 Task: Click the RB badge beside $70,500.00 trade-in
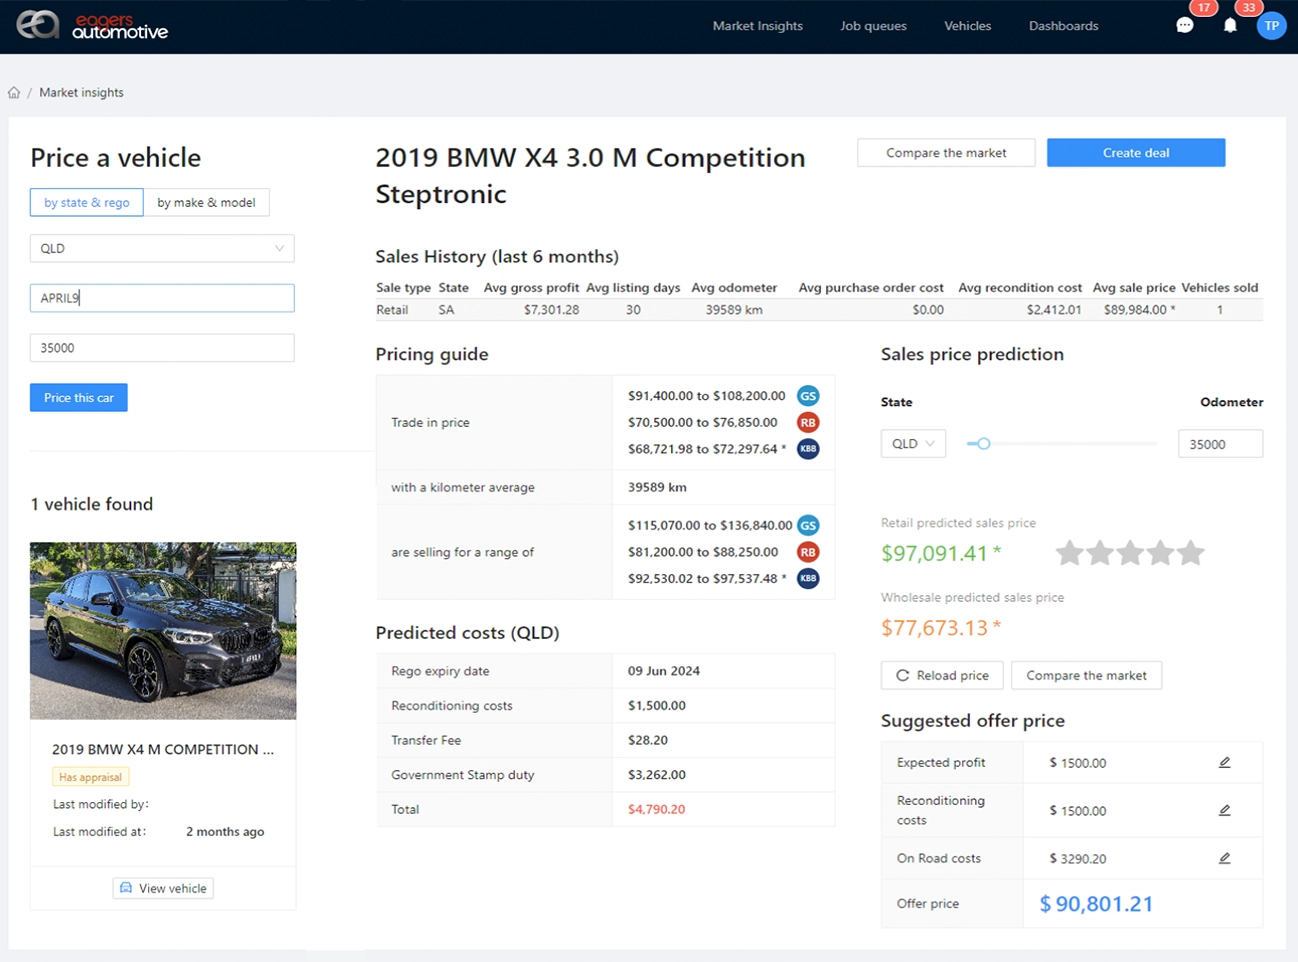[808, 422]
